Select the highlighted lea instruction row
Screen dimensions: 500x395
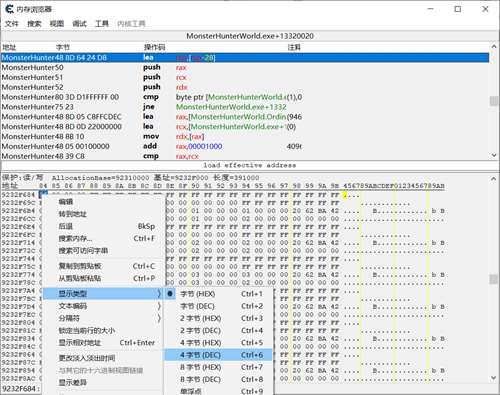245,58
